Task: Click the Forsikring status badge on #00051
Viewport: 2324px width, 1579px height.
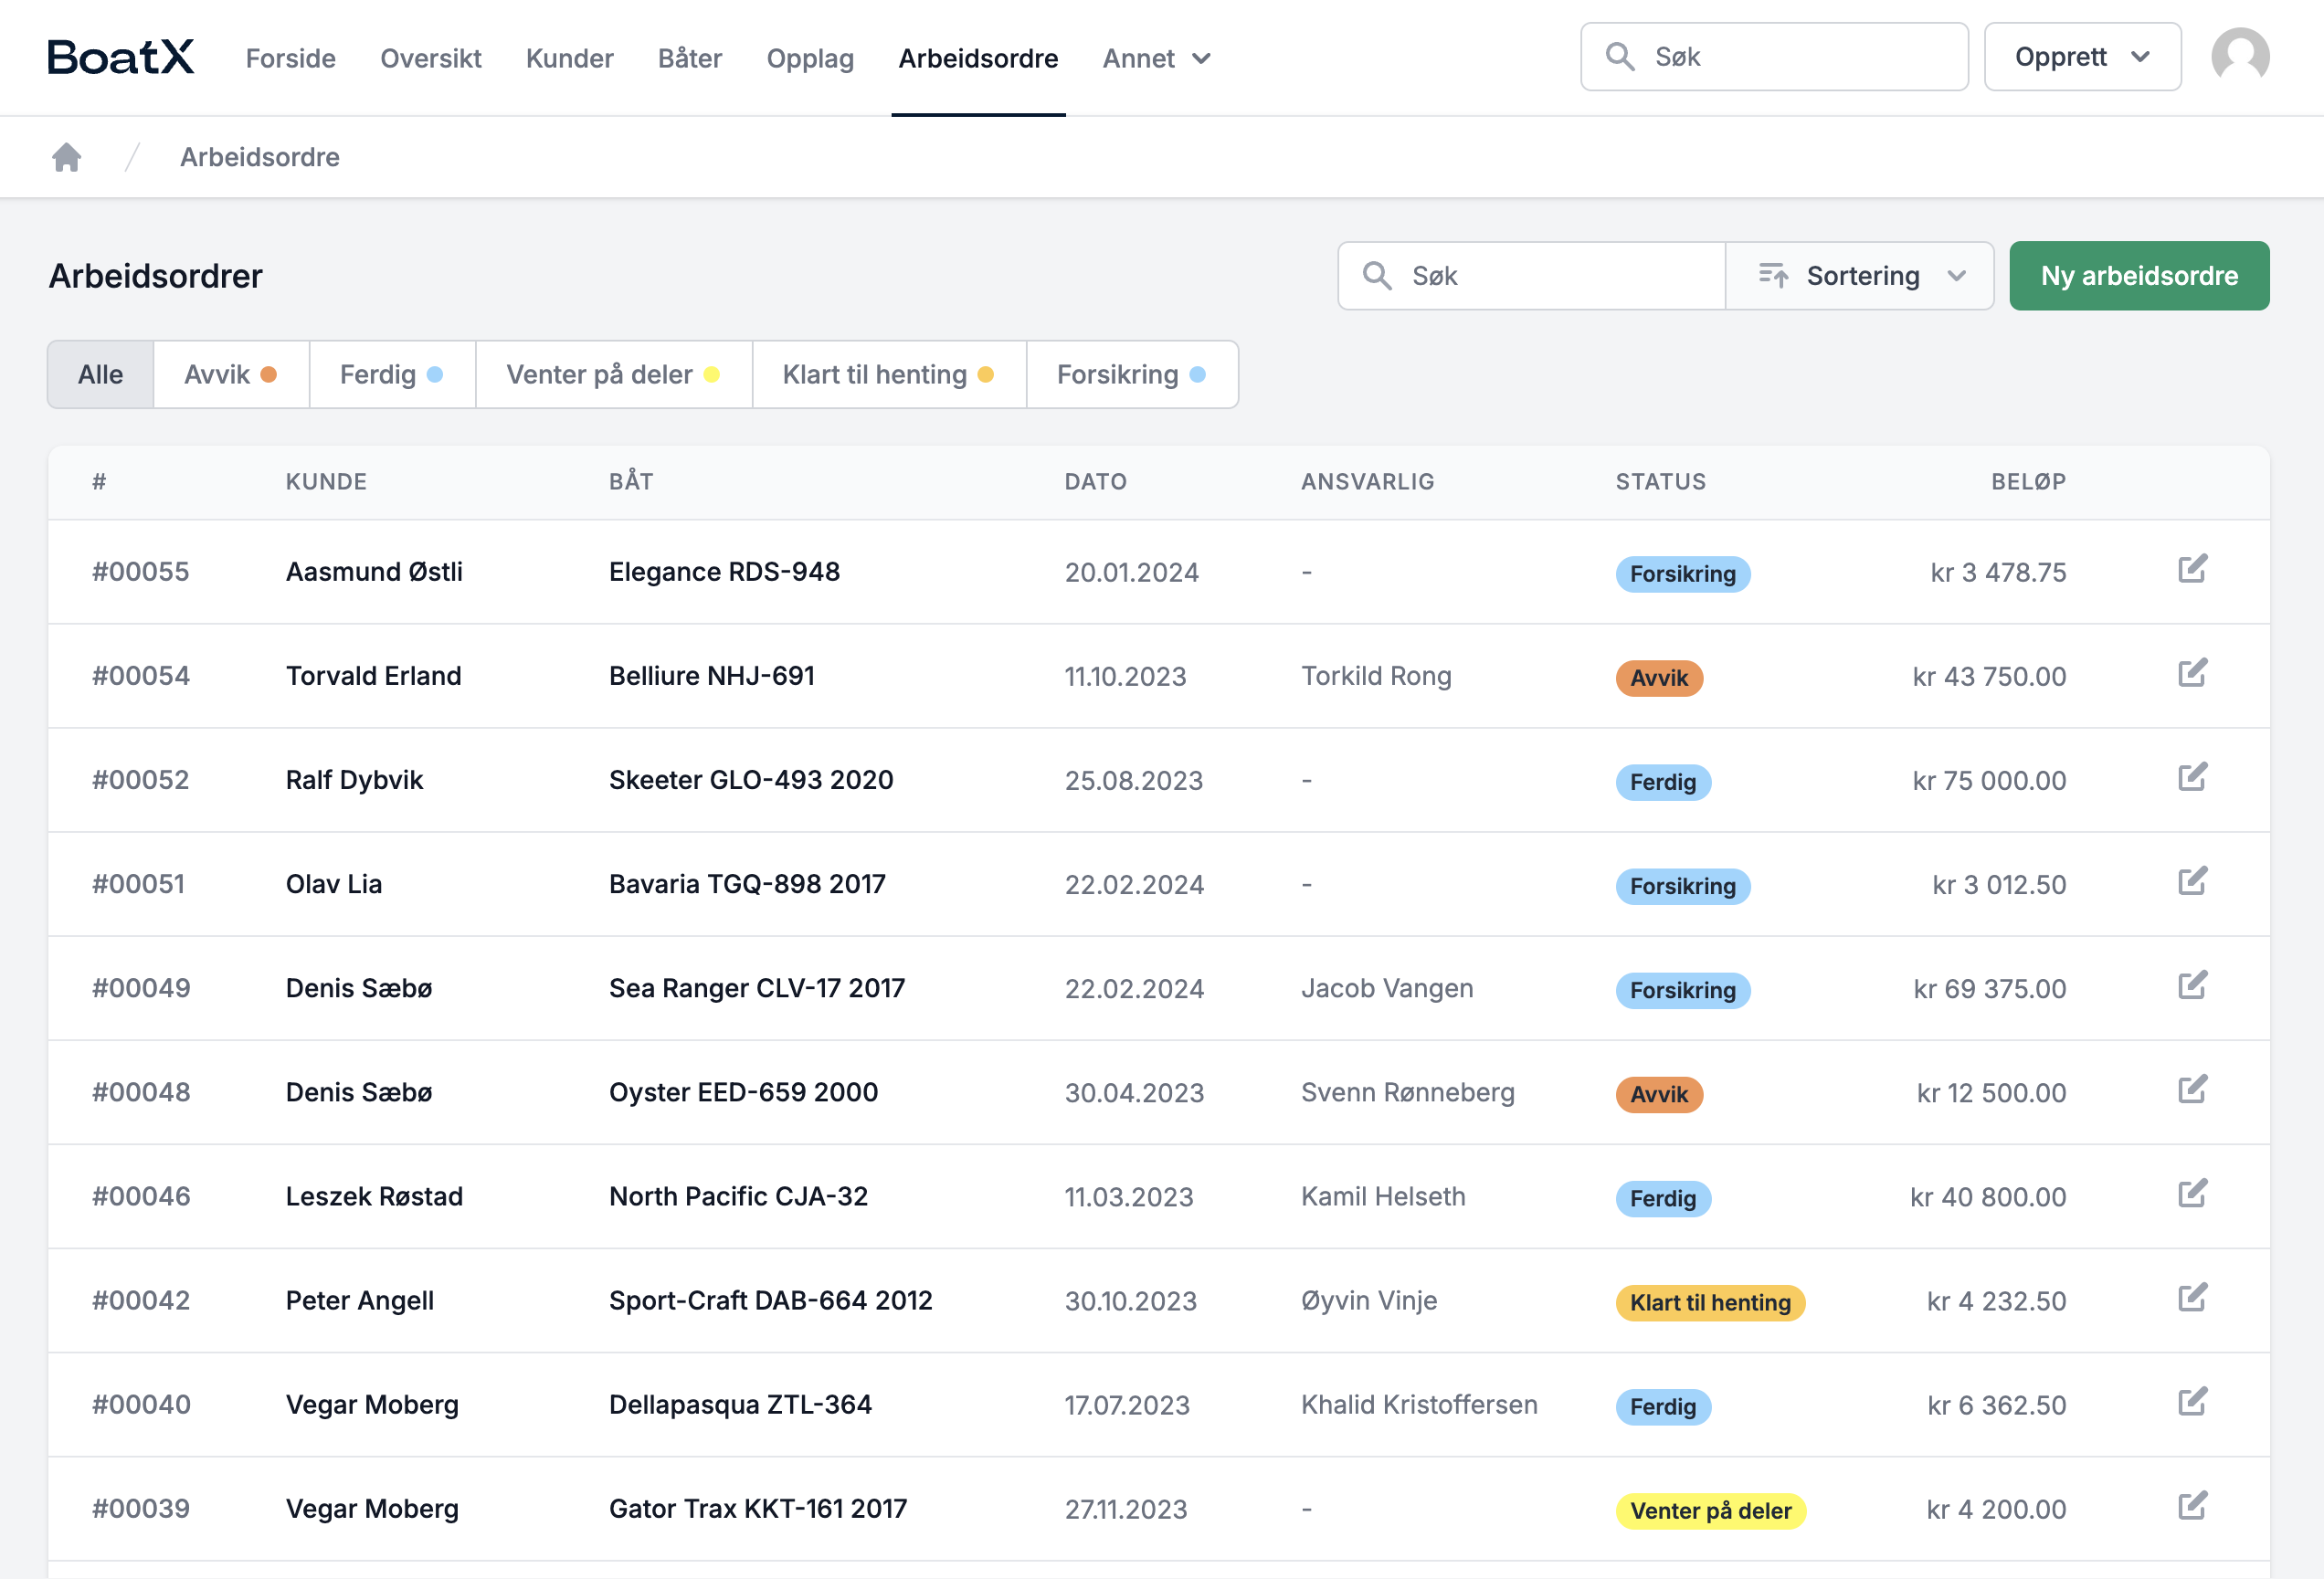Action: point(1682,886)
